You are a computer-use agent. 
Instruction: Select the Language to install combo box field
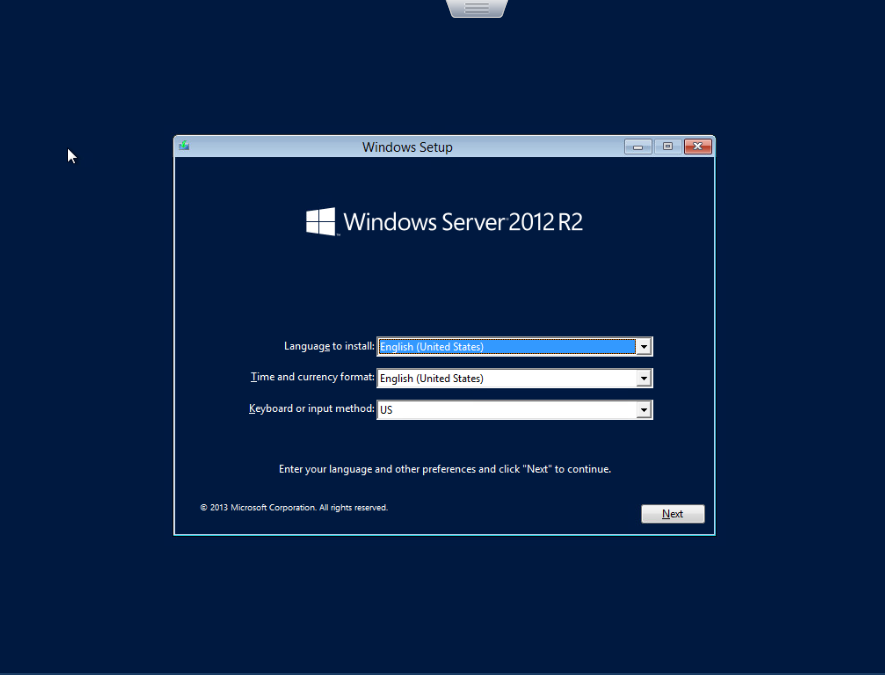point(514,347)
